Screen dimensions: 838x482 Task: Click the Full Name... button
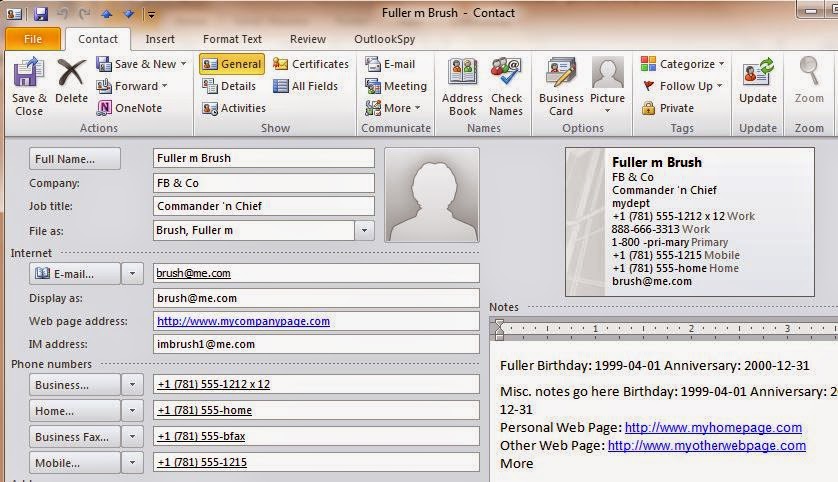(75, 159)
